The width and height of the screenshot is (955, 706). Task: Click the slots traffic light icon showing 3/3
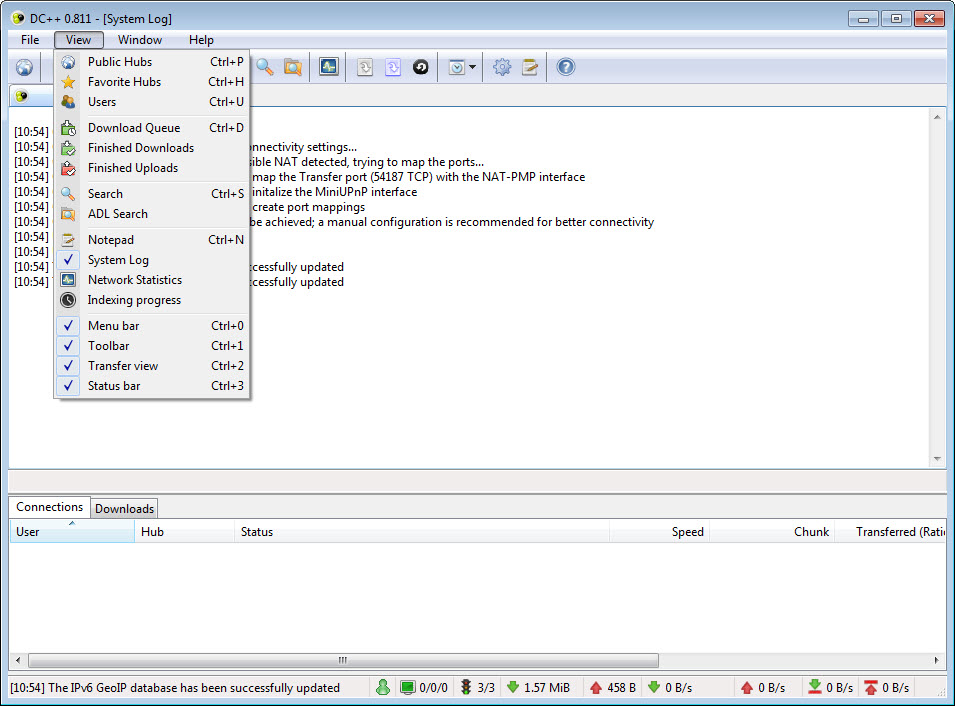point(466,687)
